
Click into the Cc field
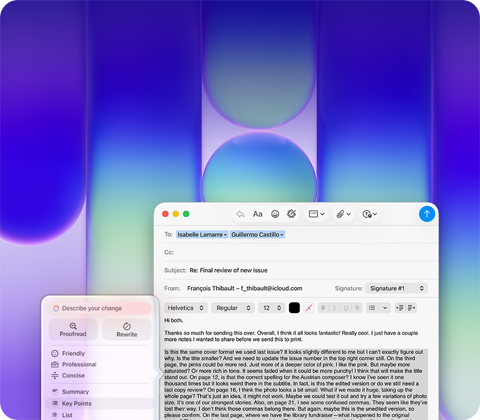pyautogui.click(x=300, y=252)
